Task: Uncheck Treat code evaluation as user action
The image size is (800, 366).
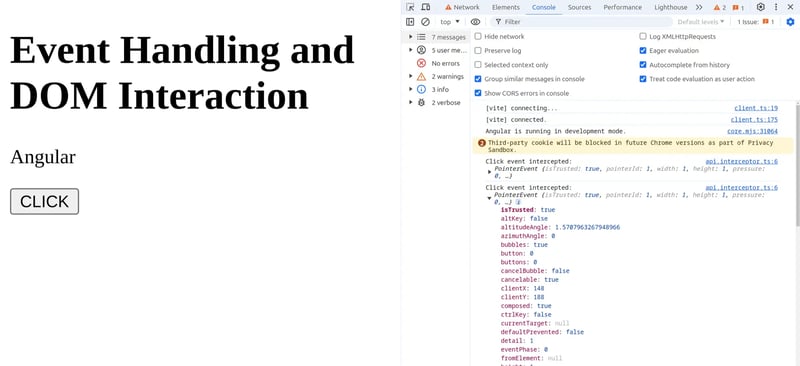Action: [643, 79]
